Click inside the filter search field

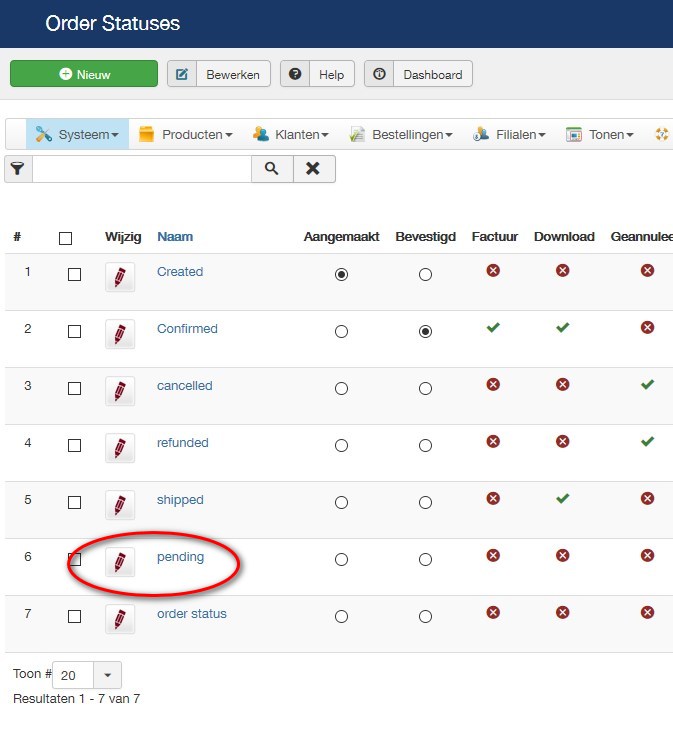142,168
